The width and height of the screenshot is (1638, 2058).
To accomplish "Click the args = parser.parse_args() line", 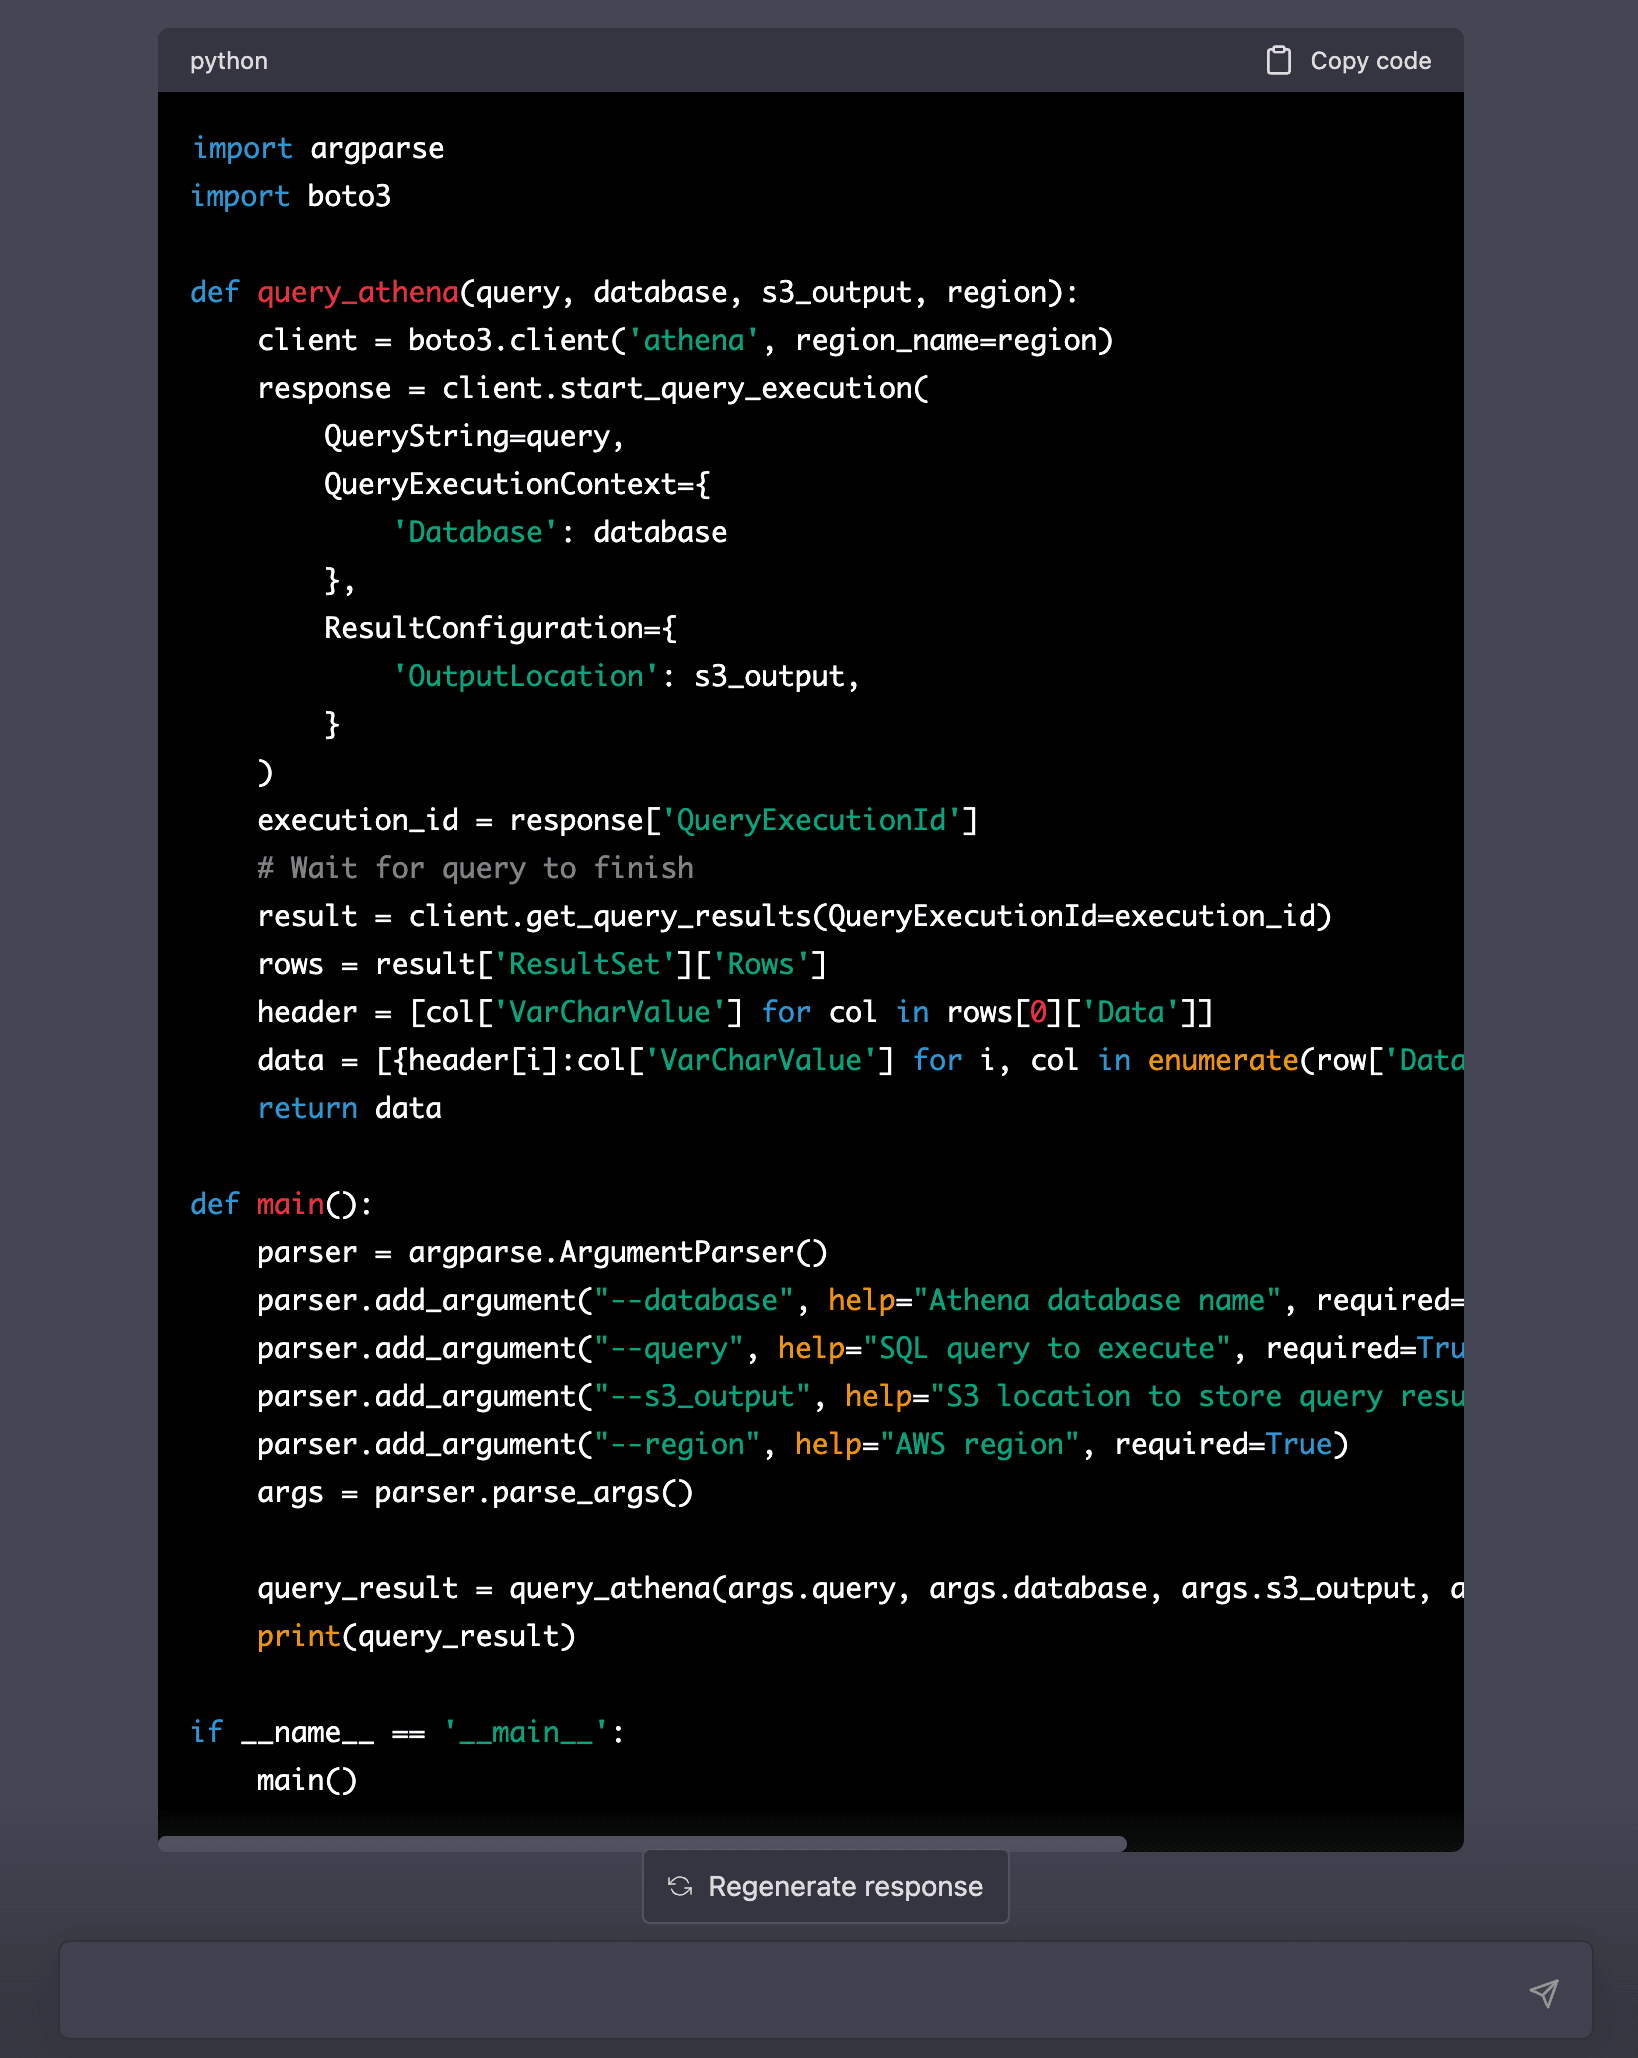I will [475, 1492].
